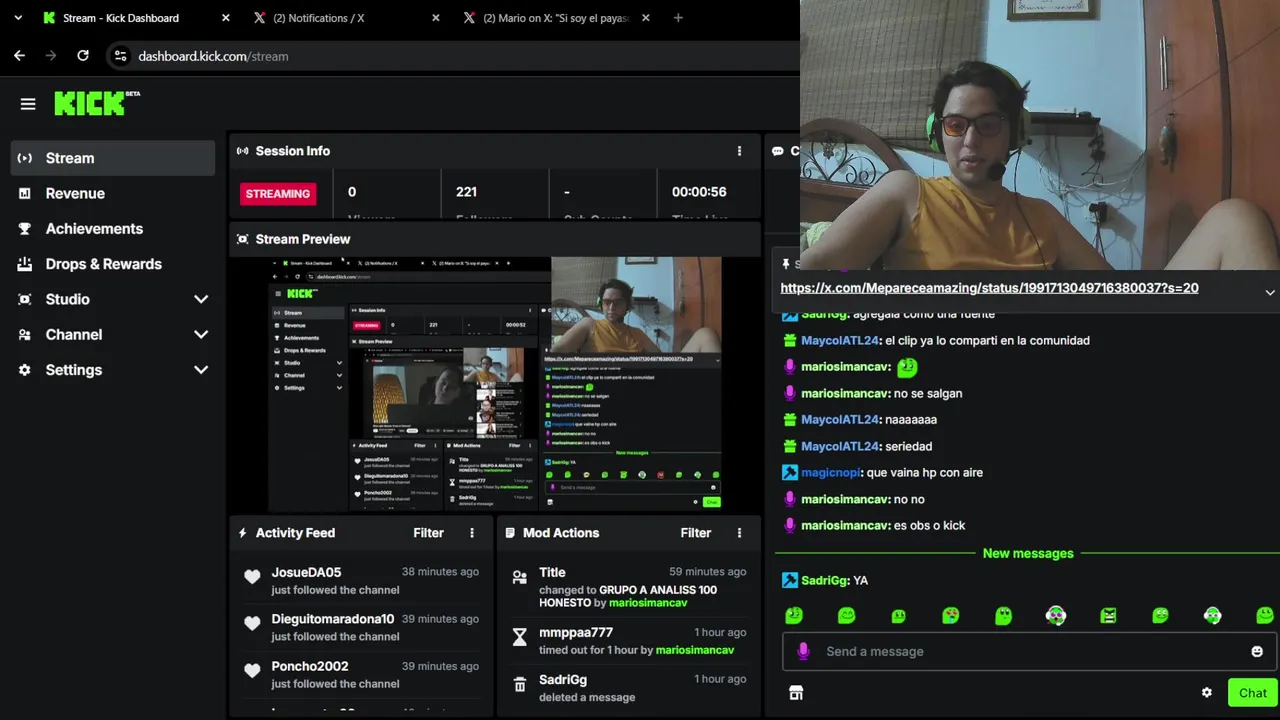Open JosueDA05 in Activity Feed

point(306,572)
